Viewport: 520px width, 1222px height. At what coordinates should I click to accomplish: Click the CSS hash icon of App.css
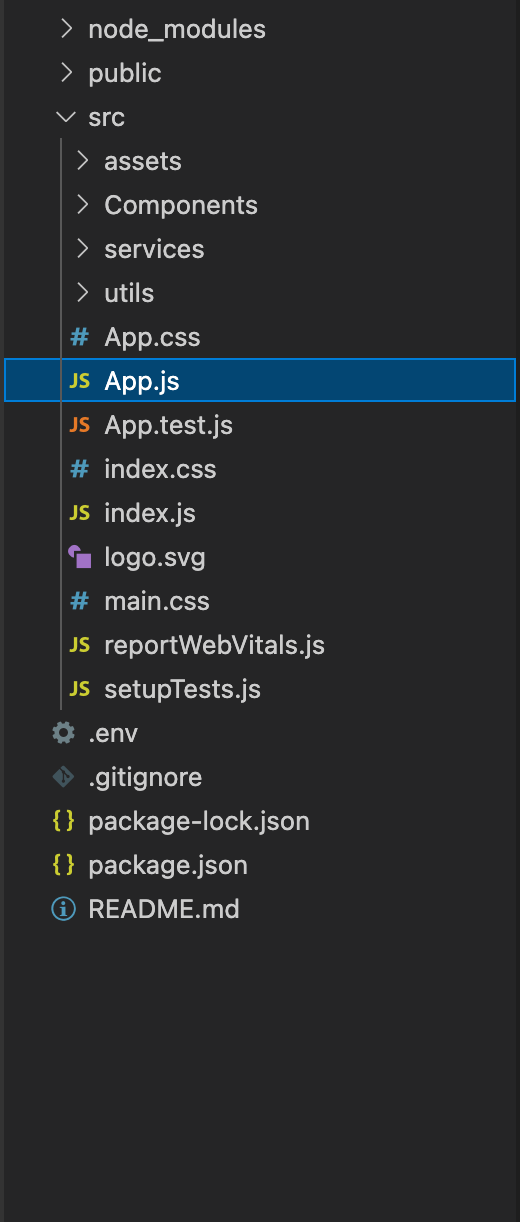pos(79,337)
